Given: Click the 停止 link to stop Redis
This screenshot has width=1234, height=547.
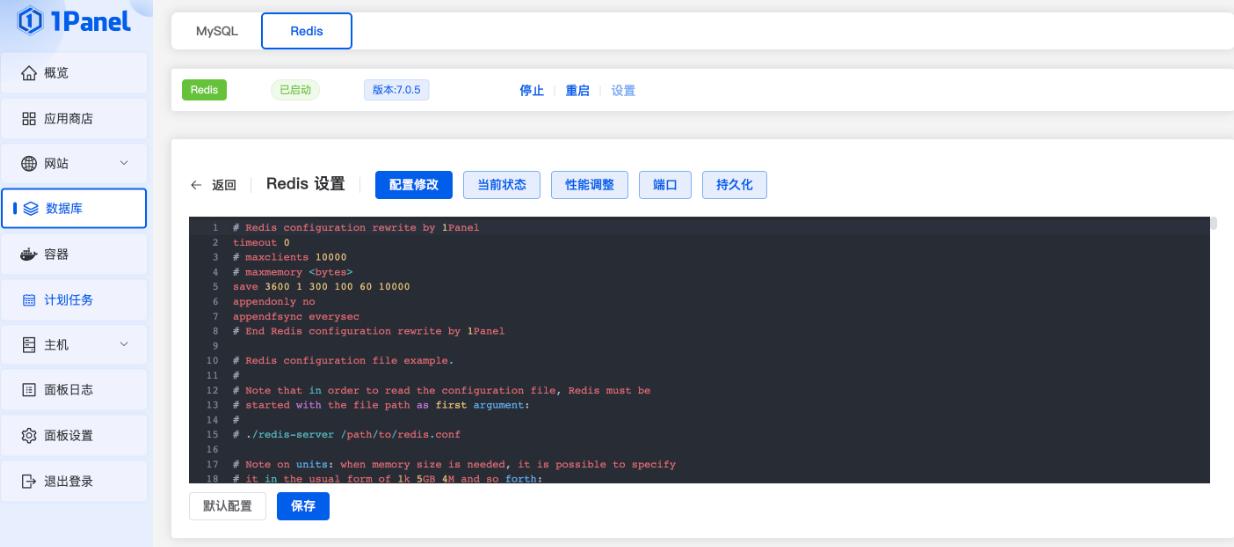Looking at the screenshot, I should click(x=531, y=90).
